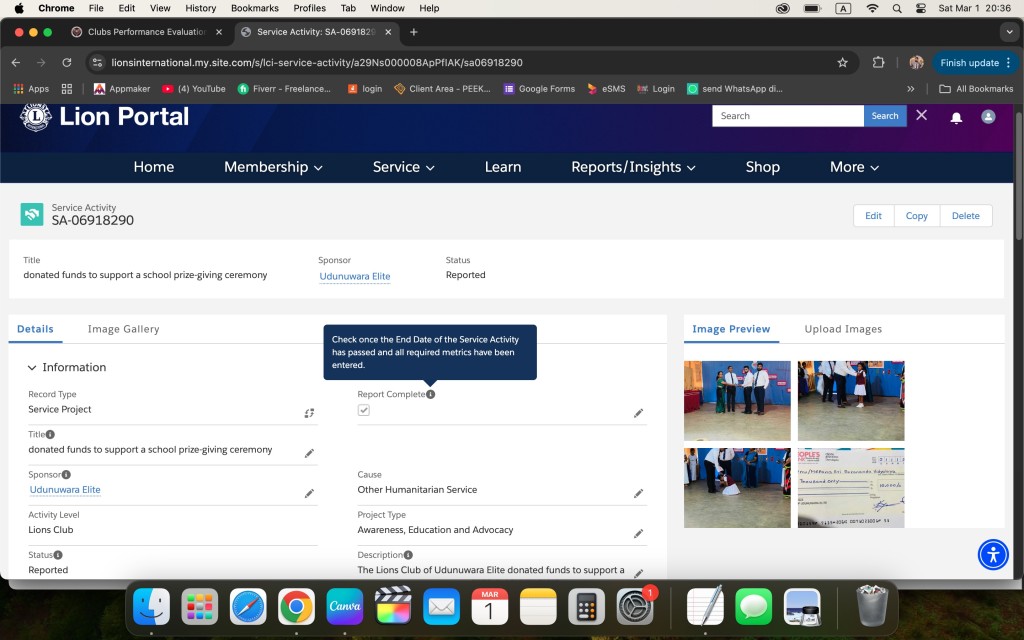Open the Udunuwara Elite sponsor link in the header
Screen dimensions: 1024x640
point(355,276)
